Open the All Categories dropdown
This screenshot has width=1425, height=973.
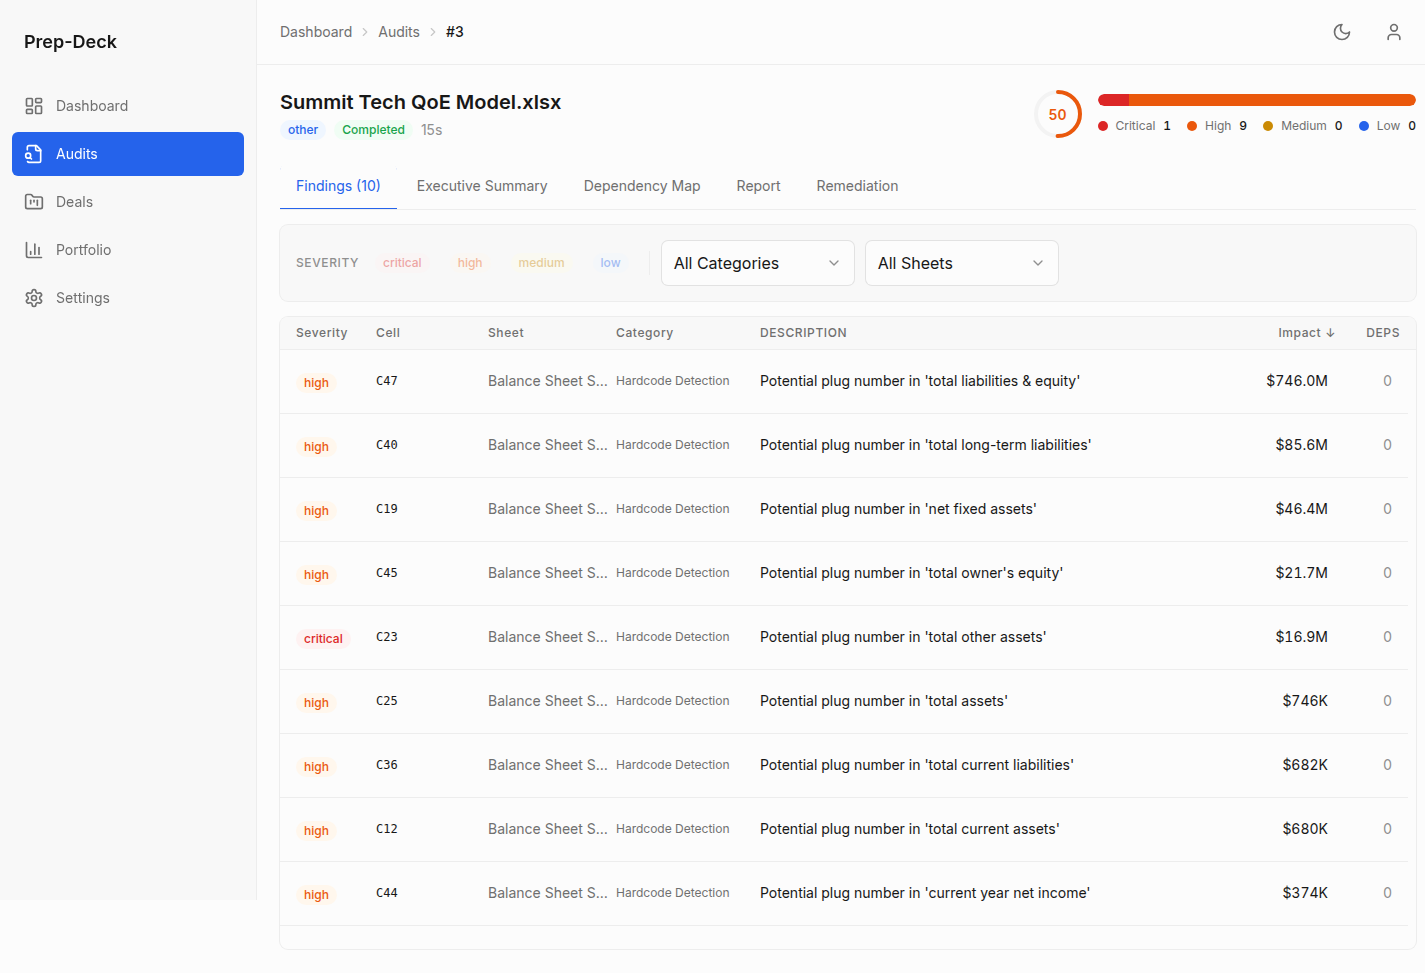pyautogui.click(x=757, y=263)
